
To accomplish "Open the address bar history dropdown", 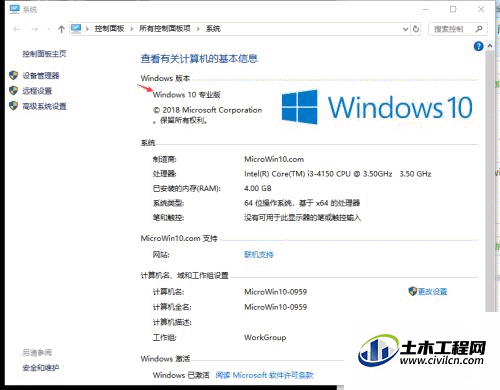I will [405, 29].
